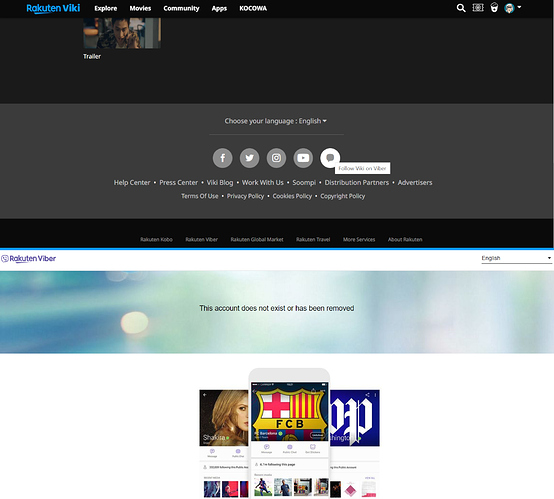This screenshot has width=554, height=499.
Task: Read the Terms Of Use link
Action: tap(200, 196)
